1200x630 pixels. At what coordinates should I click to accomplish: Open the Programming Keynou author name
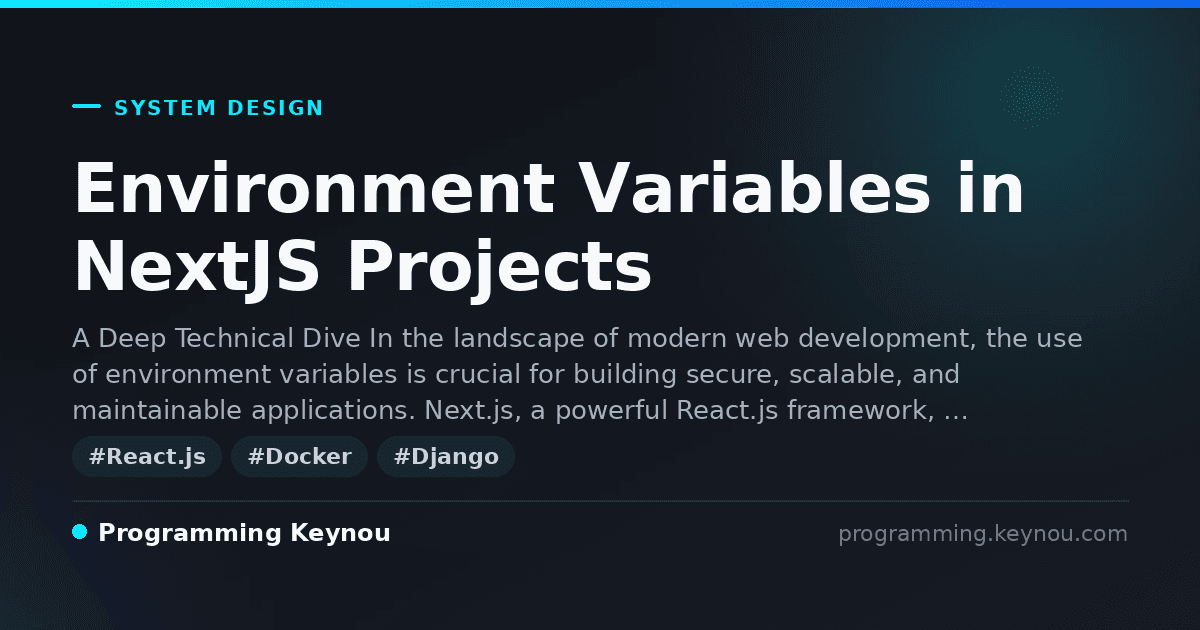point(244,533)
